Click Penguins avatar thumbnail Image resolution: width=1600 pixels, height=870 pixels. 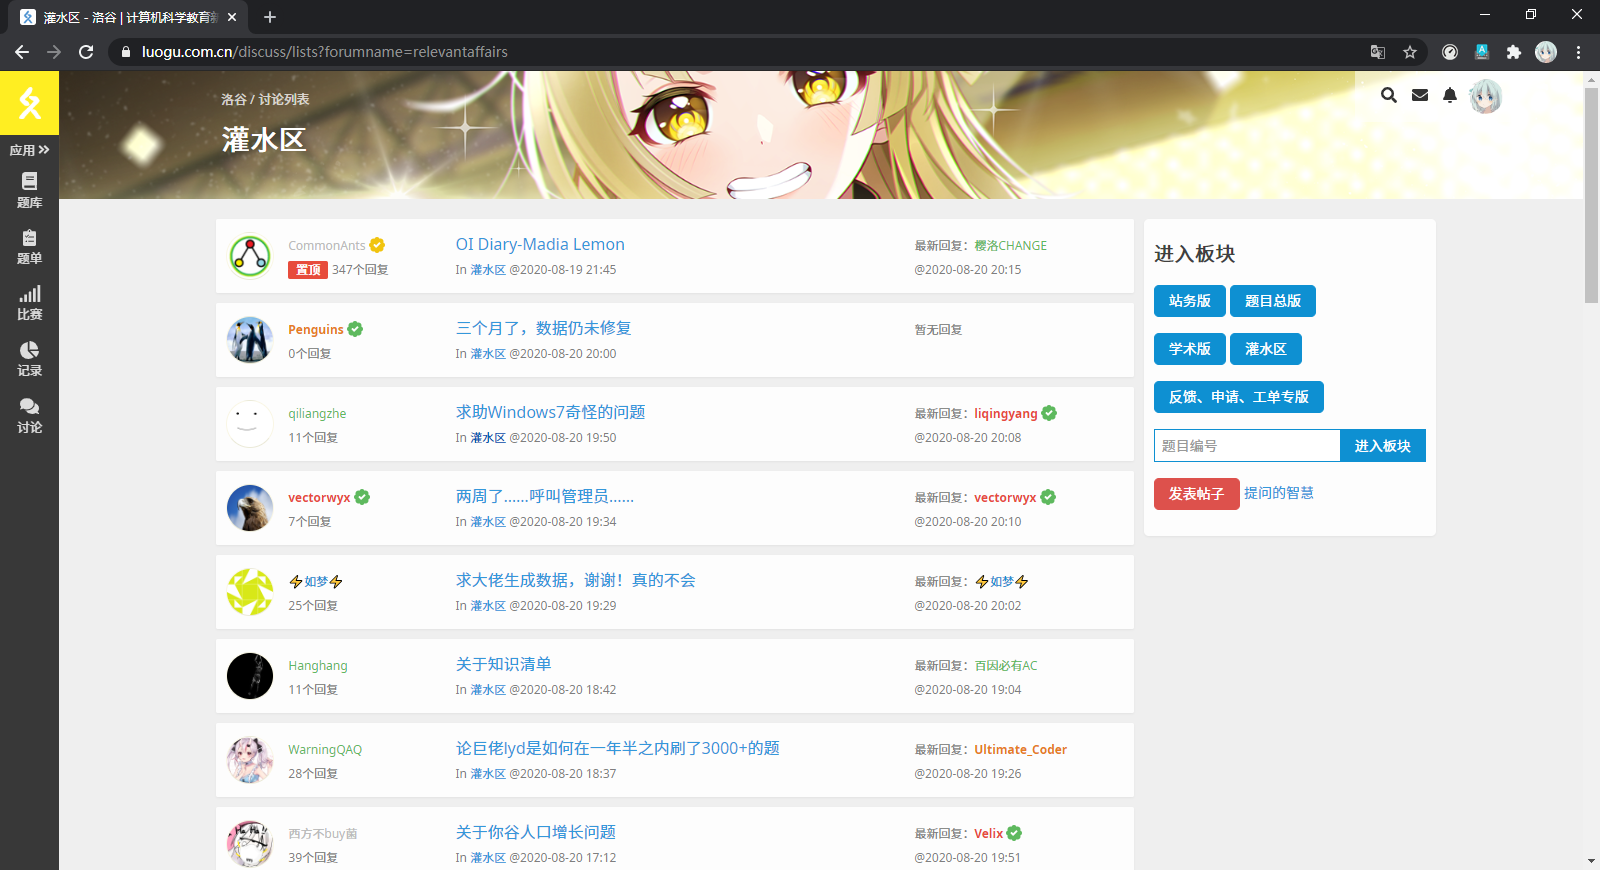[250, 340]
